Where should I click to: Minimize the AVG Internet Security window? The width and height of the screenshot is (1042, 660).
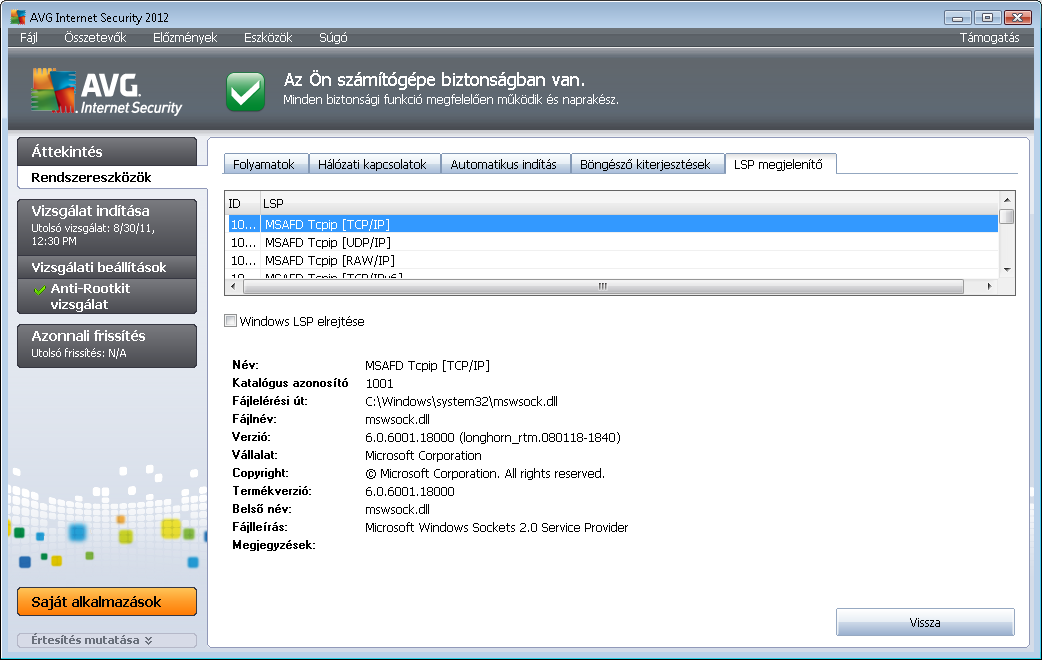point(957,17)
